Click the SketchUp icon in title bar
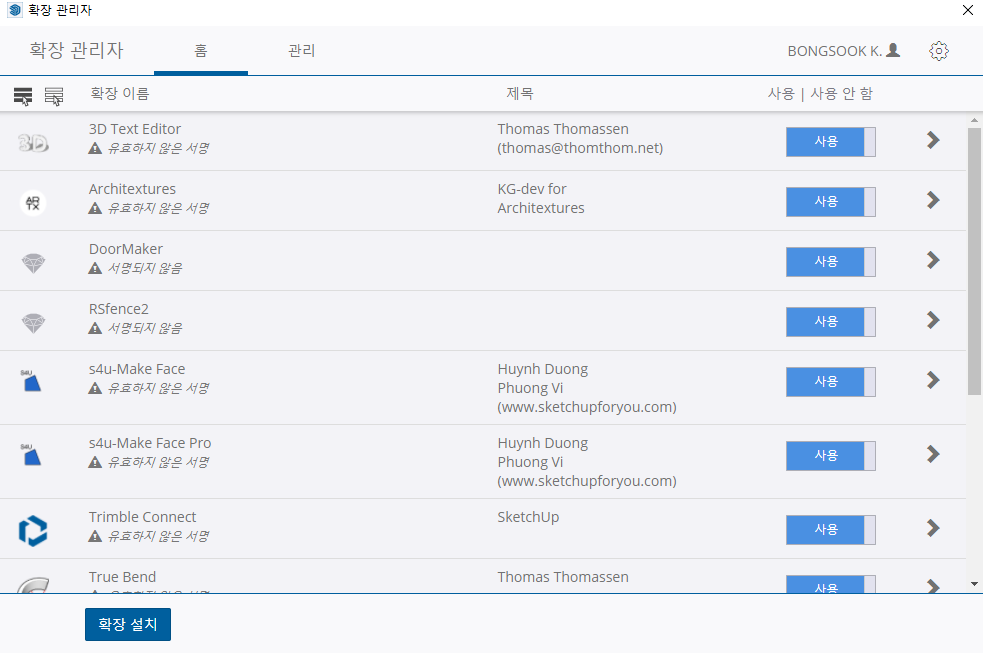 point(14,10)
